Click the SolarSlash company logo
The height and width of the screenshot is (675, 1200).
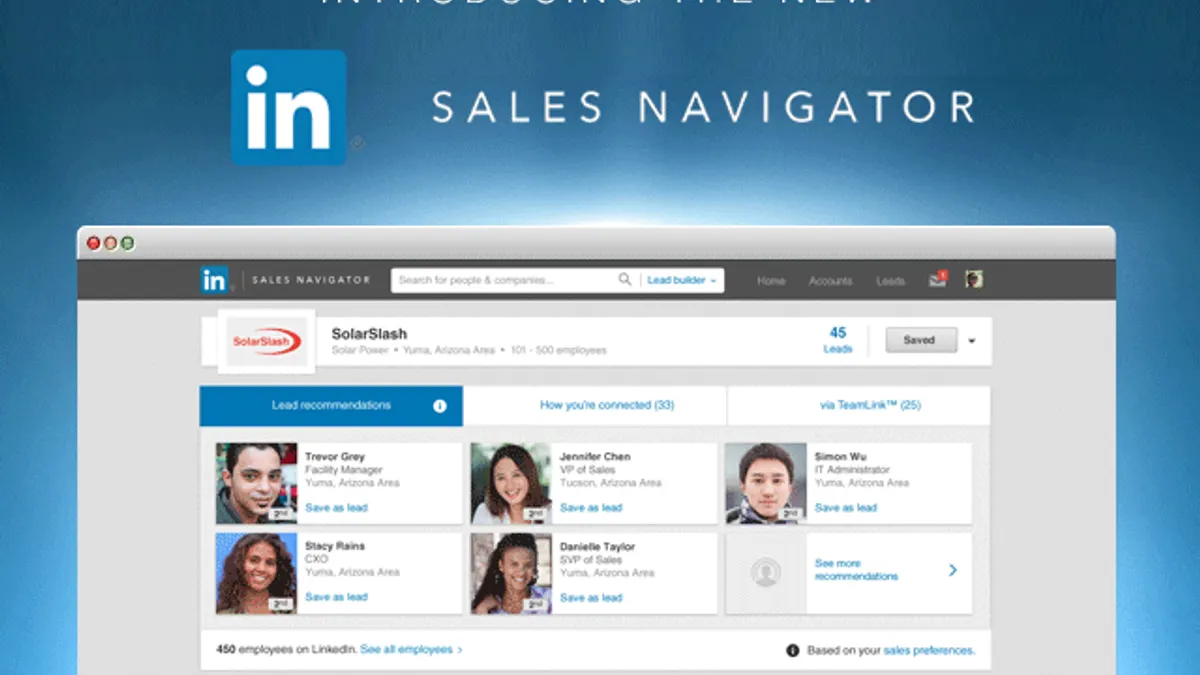[266, 341]
